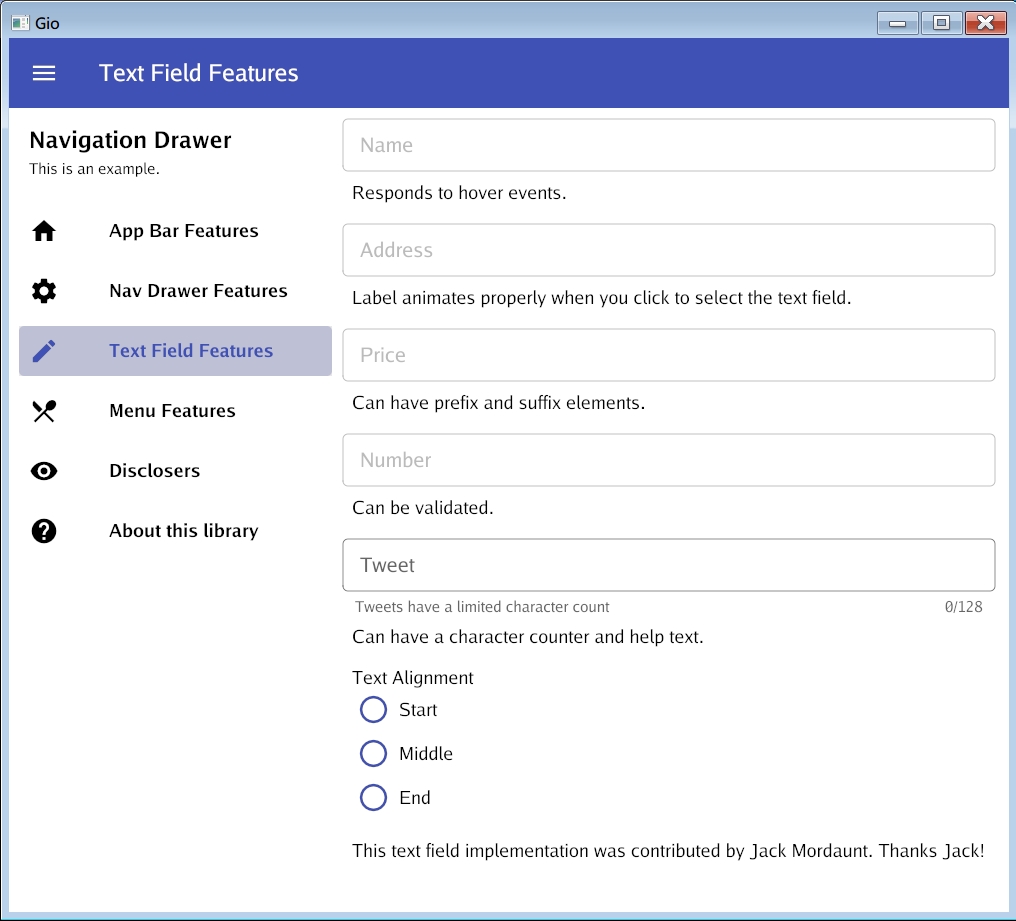Screen dimensions: 1016x921
Task: Click the pencil icon for Text Field Features
Action: 44,351
